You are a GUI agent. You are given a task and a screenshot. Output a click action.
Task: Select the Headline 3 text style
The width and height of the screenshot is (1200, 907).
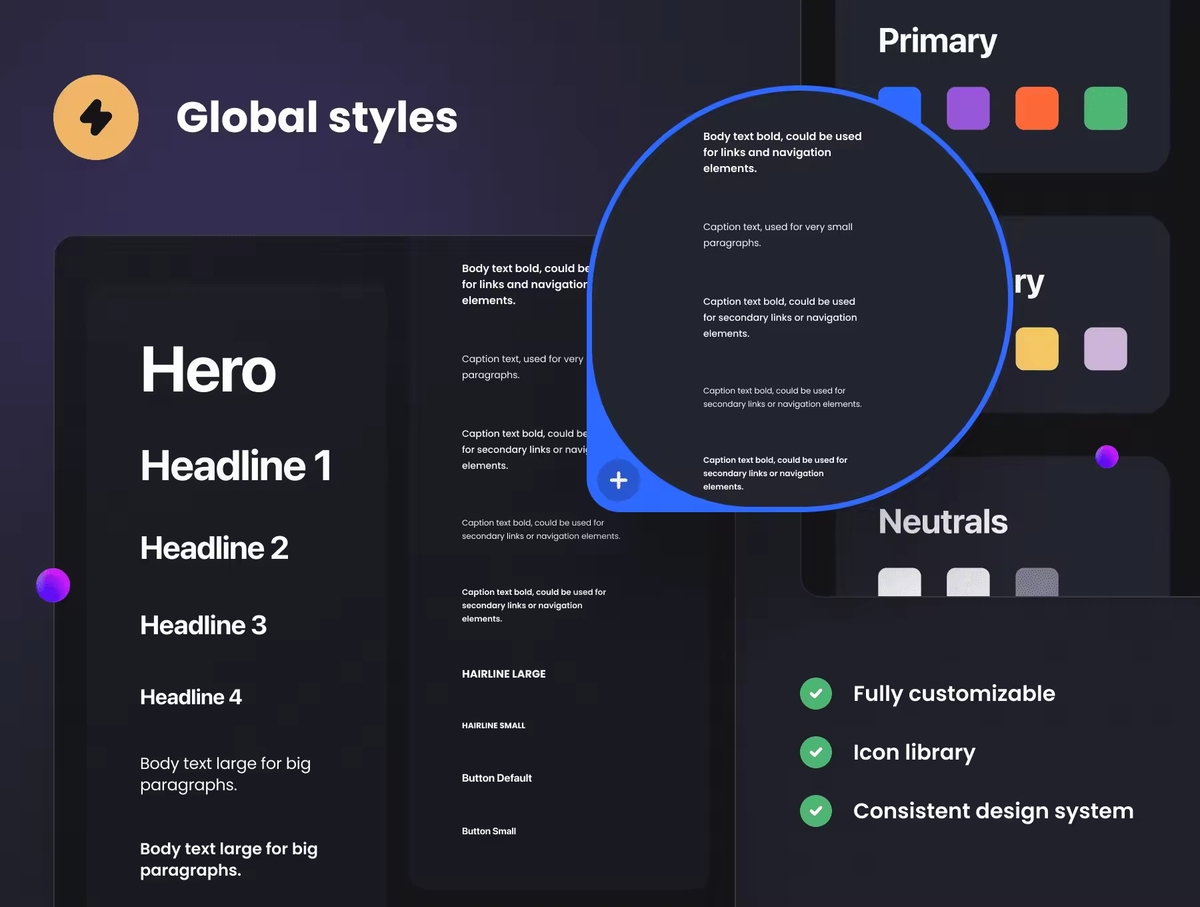pyautogui.click(x=203, y=626)
